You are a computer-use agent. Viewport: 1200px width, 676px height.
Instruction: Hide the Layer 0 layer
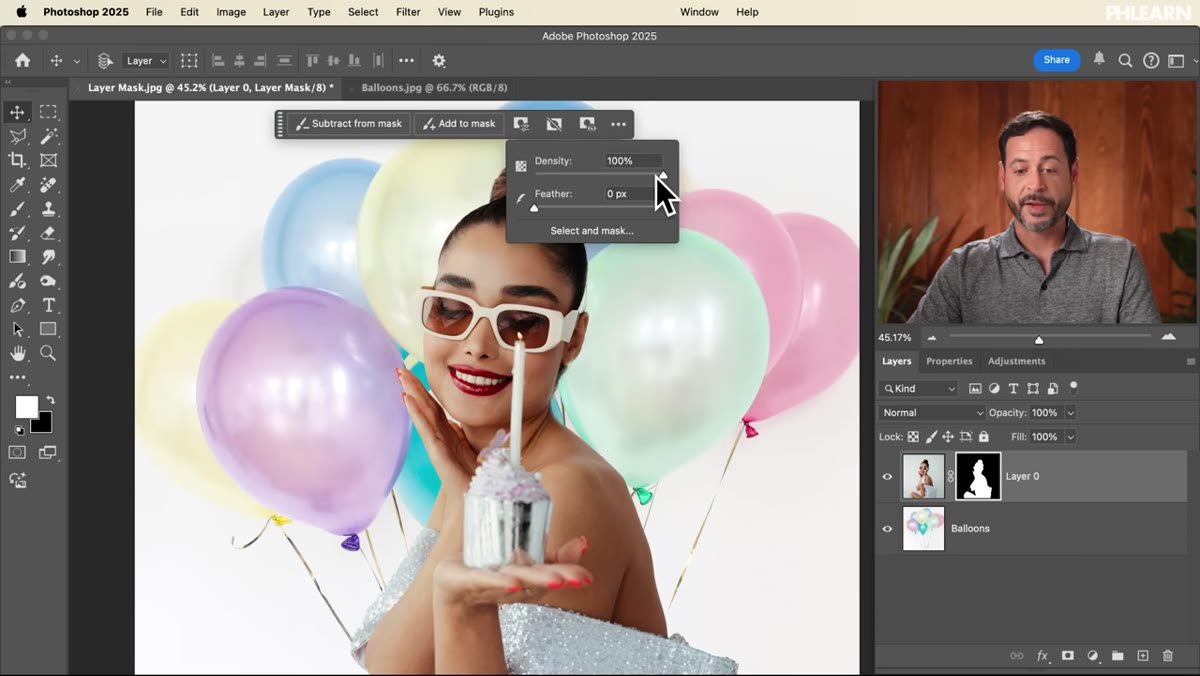click(887, 477)
